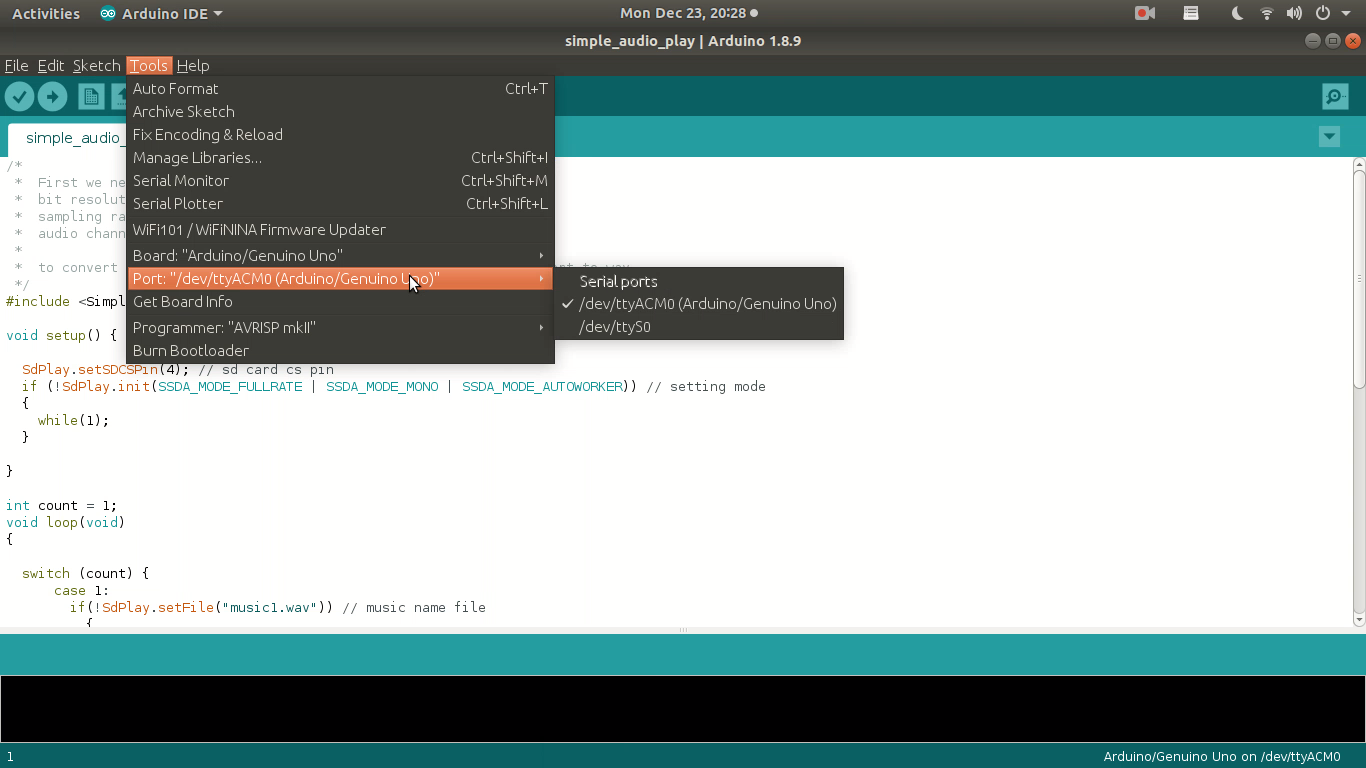
Task: Expand the Programmer: AVRISP mkII submenu
Action: (340, 328)
